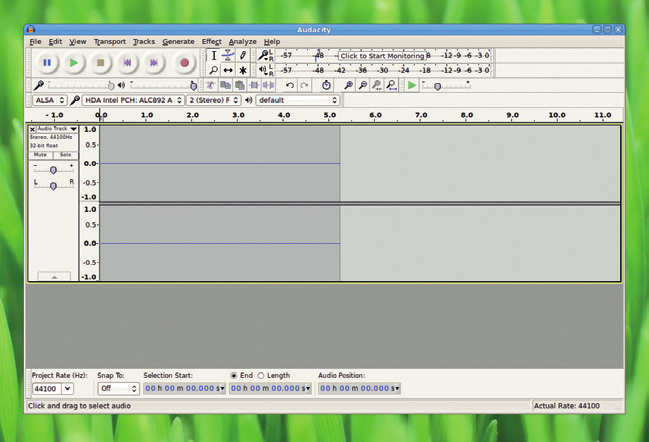Adjust the track gain slider
649x442 pixels.
pyautogui.click(x=53, y=170)
